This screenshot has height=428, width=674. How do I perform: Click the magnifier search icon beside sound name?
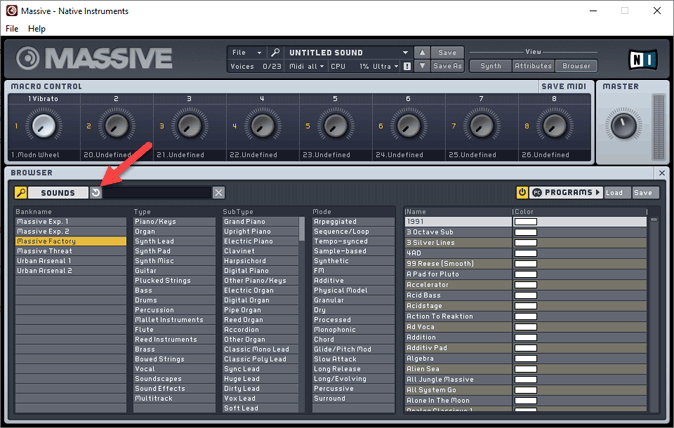(275, 52)
